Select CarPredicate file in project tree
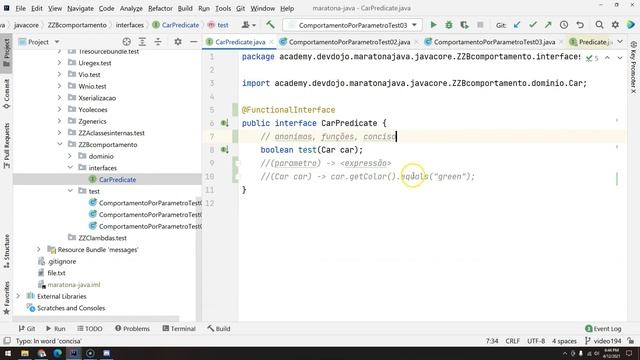640x360 pixels. coord(118,179)
